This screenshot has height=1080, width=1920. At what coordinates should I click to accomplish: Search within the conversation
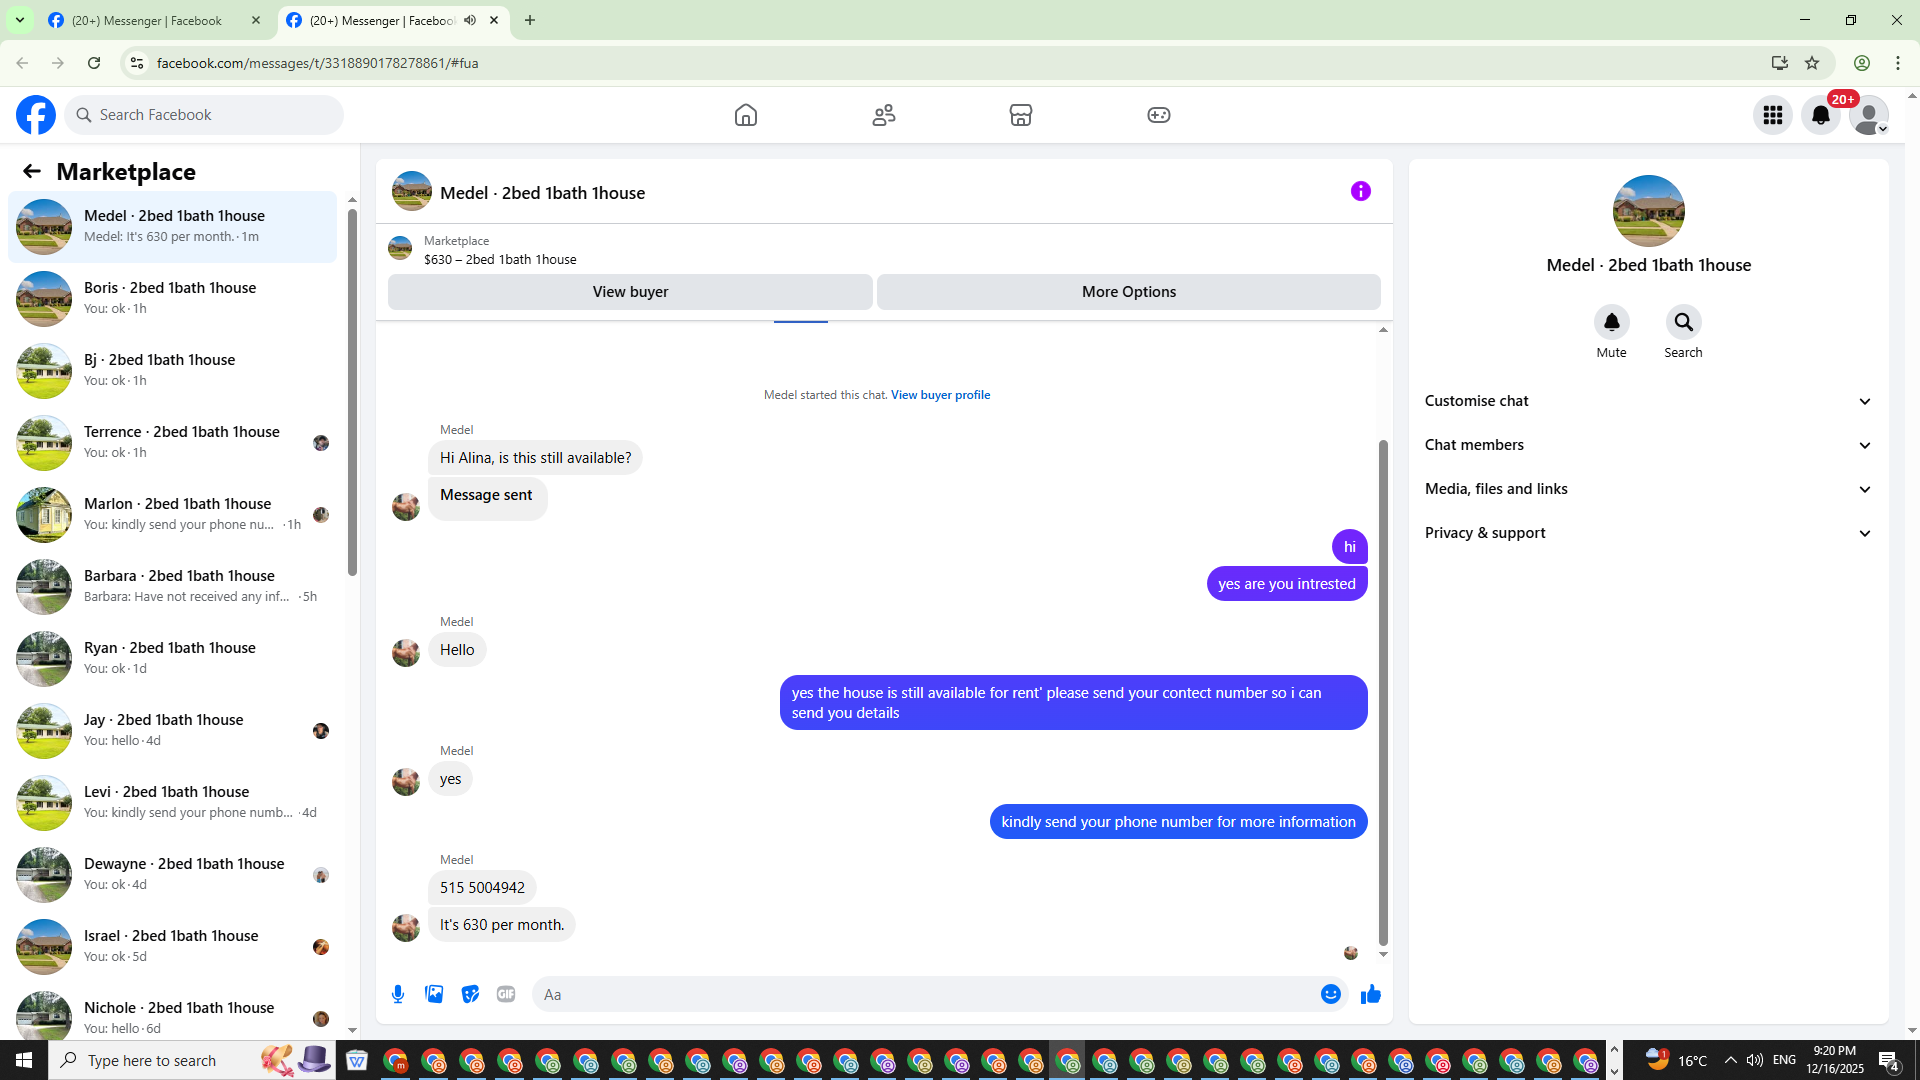click(x=1683, y=322)
